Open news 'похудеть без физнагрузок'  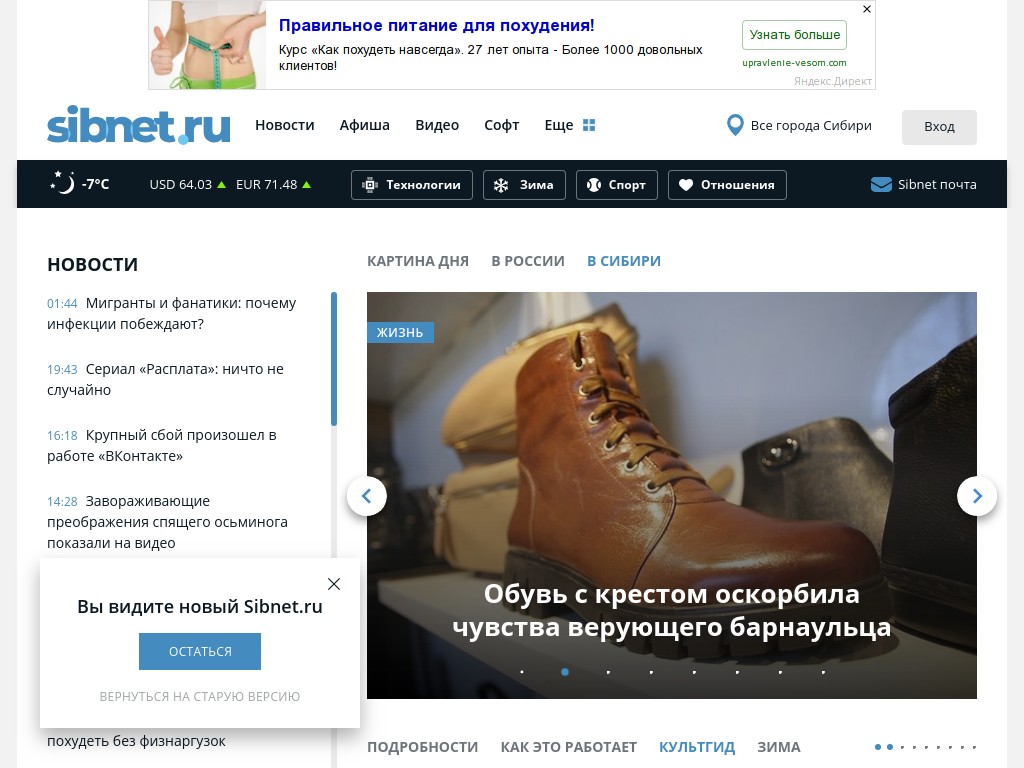click(136, 741)
